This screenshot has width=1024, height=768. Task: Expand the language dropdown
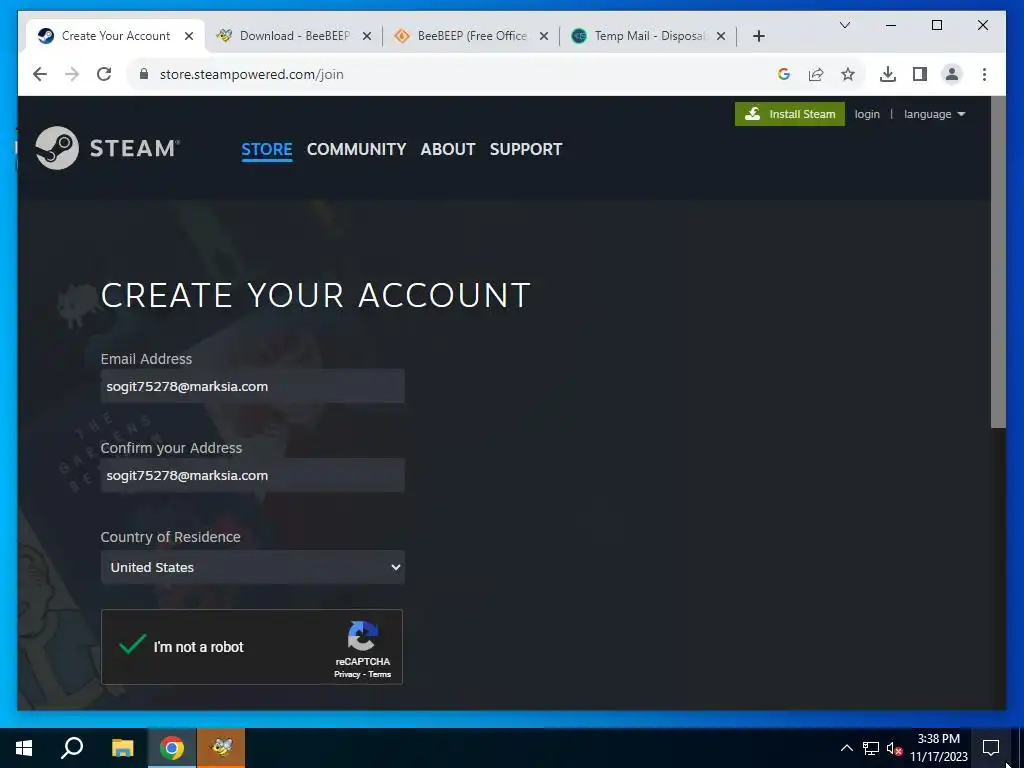point(934,114)
